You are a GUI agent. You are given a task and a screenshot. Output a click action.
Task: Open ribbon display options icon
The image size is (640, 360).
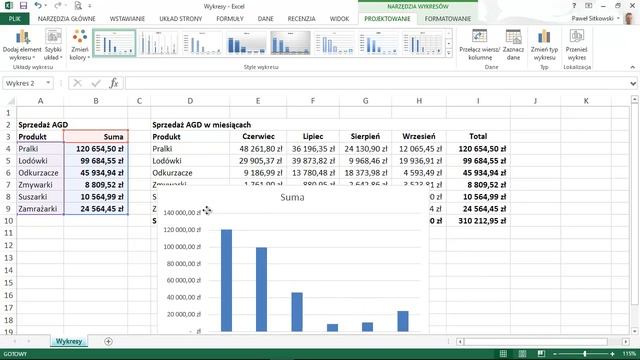(x=589, y=6)
